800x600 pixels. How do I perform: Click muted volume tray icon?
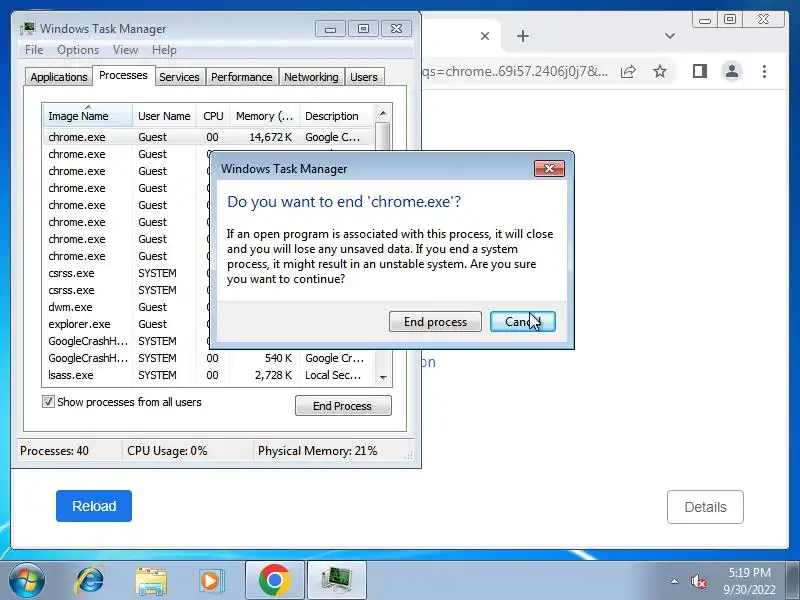click(698, 581)
